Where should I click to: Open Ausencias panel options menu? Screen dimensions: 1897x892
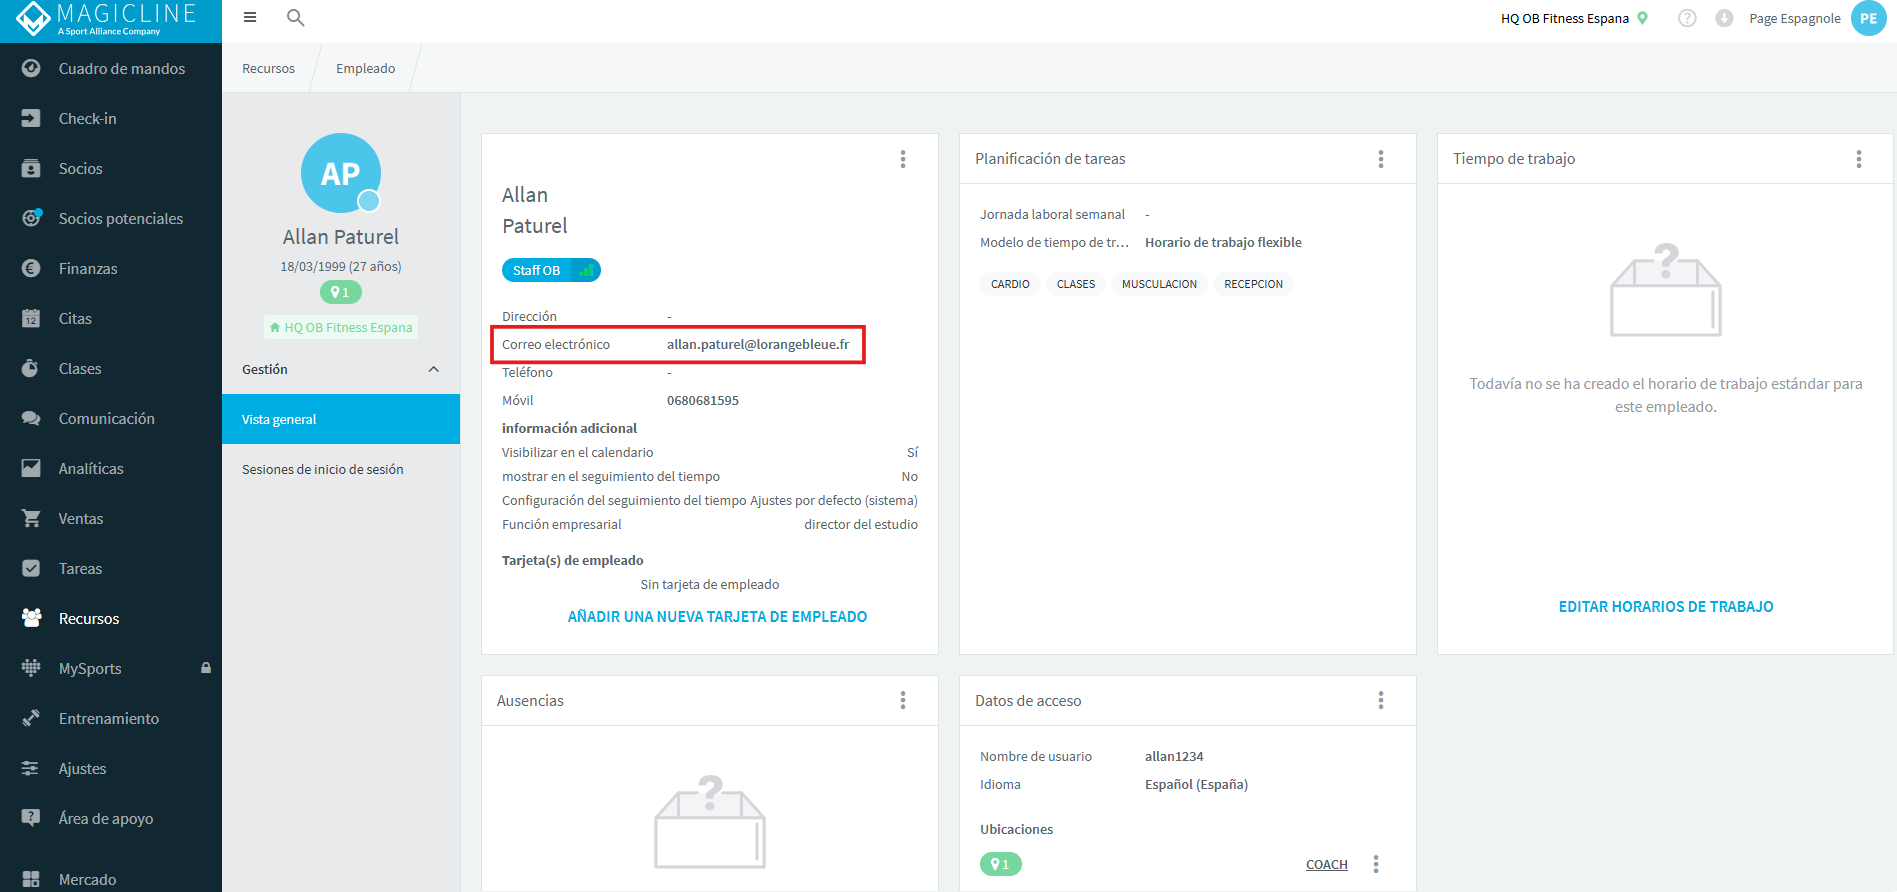[902, 701]
